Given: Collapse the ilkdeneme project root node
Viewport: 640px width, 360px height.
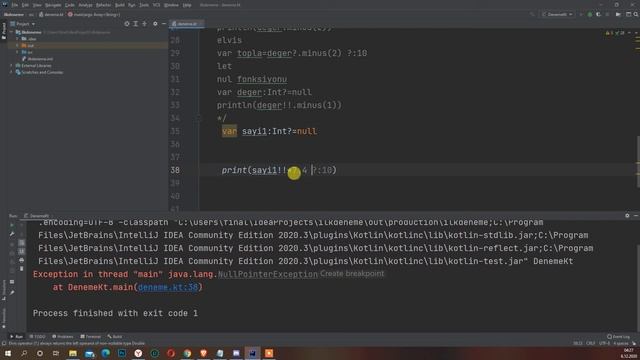Looking at the screenshot, I should [11, 32].
